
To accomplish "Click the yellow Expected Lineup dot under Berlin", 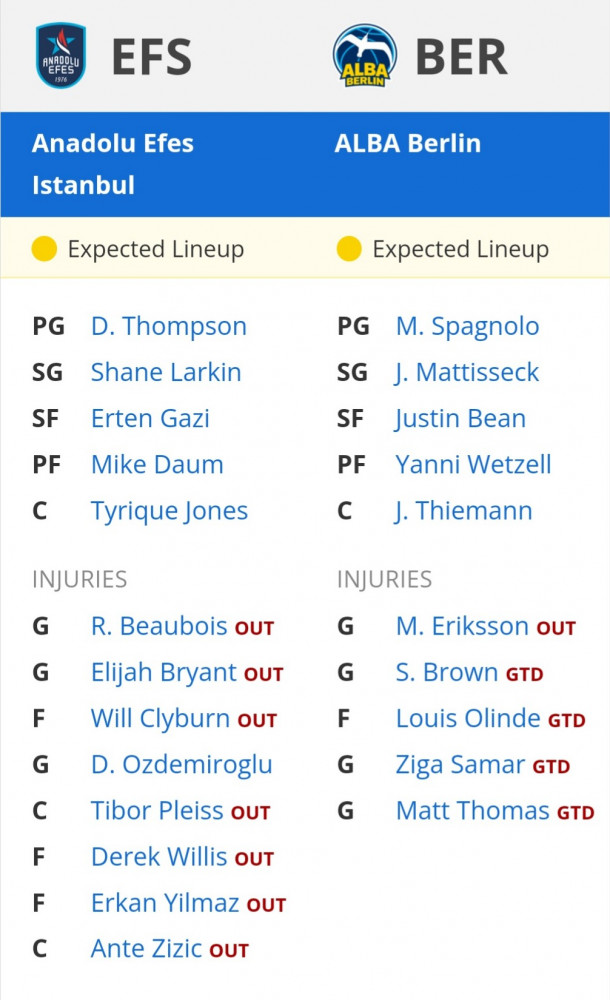I will pyautogui.click(x=349, y=249).
